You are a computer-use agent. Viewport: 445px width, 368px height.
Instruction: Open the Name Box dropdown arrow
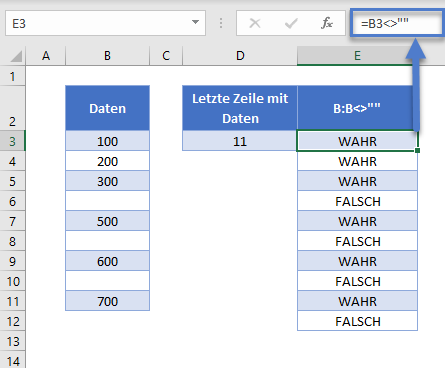tap(195, 23)
